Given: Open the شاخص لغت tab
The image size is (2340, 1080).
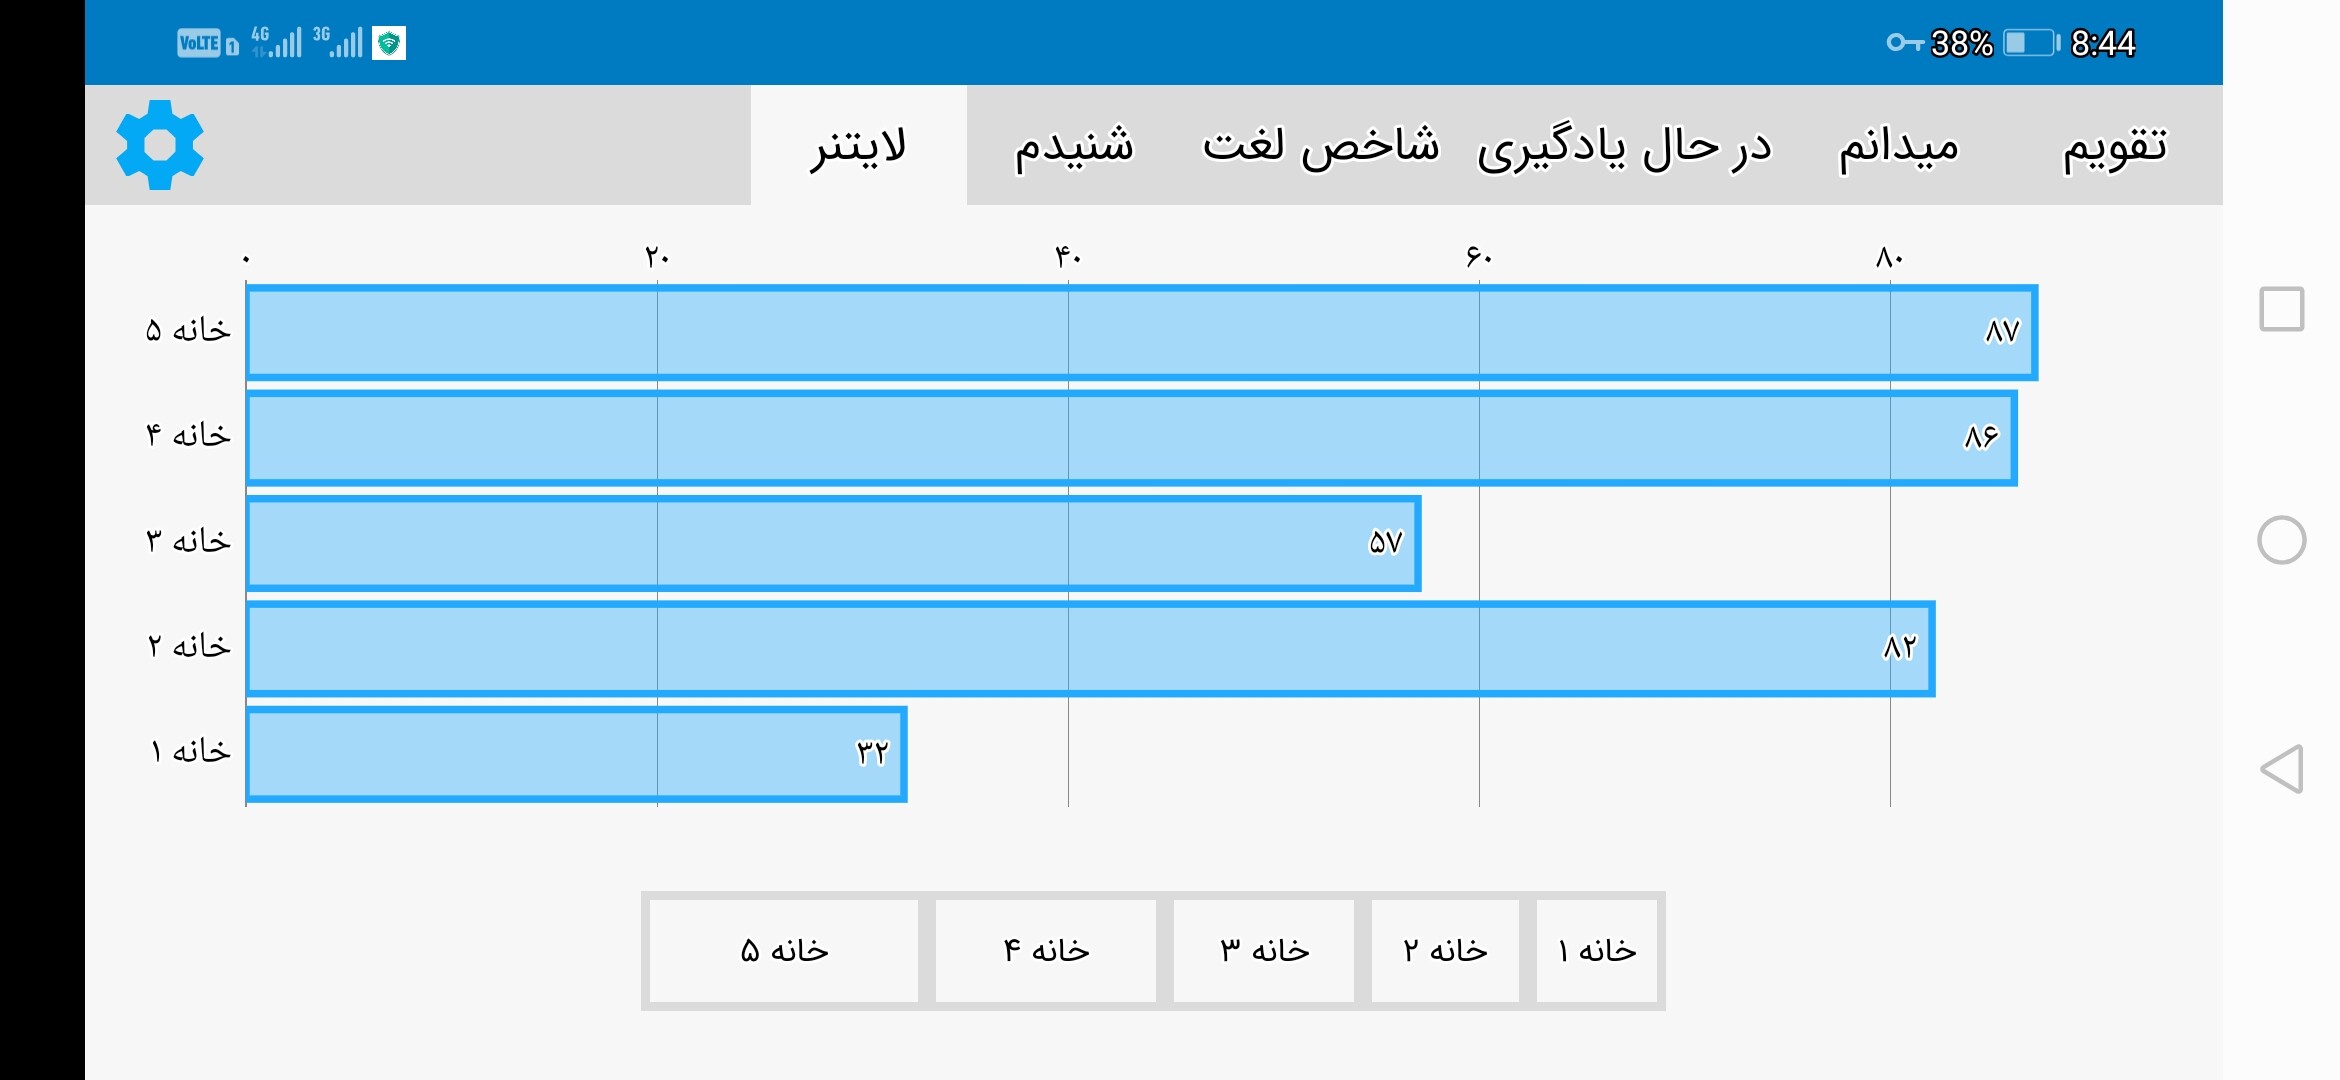Looking at the screenshot, I should pos(1320,145).
